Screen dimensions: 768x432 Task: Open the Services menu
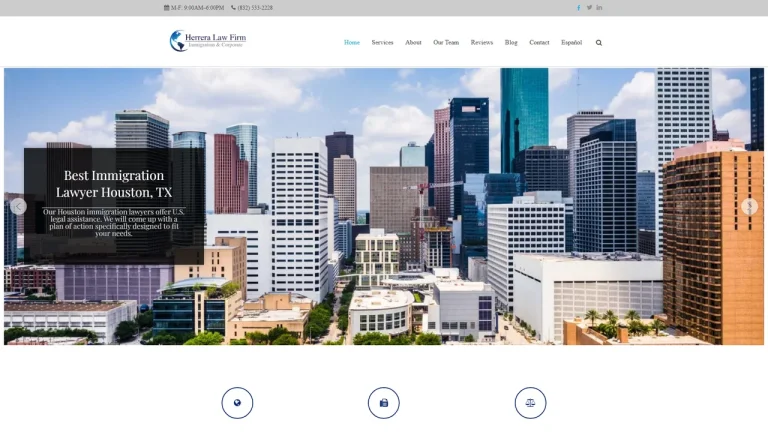382,43
